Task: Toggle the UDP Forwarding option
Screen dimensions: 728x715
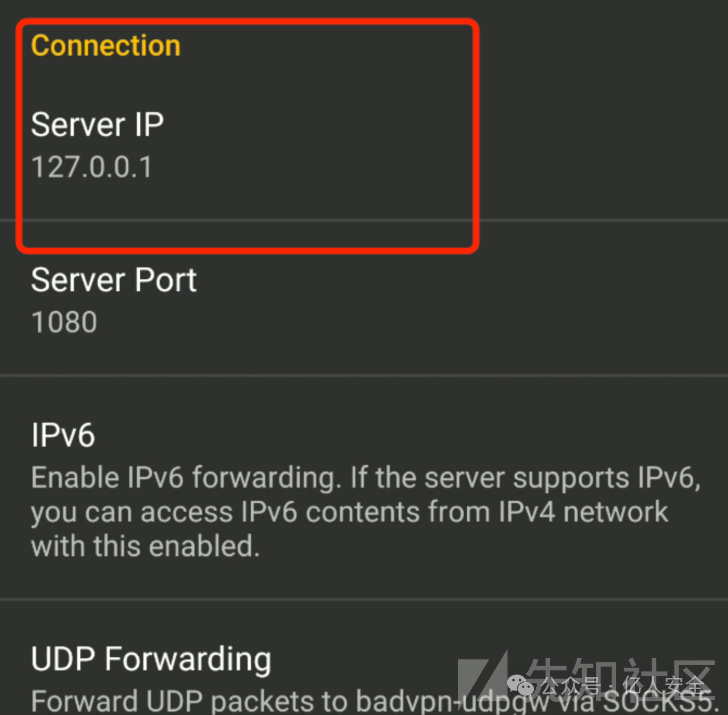Action: (x=151, y=659)
